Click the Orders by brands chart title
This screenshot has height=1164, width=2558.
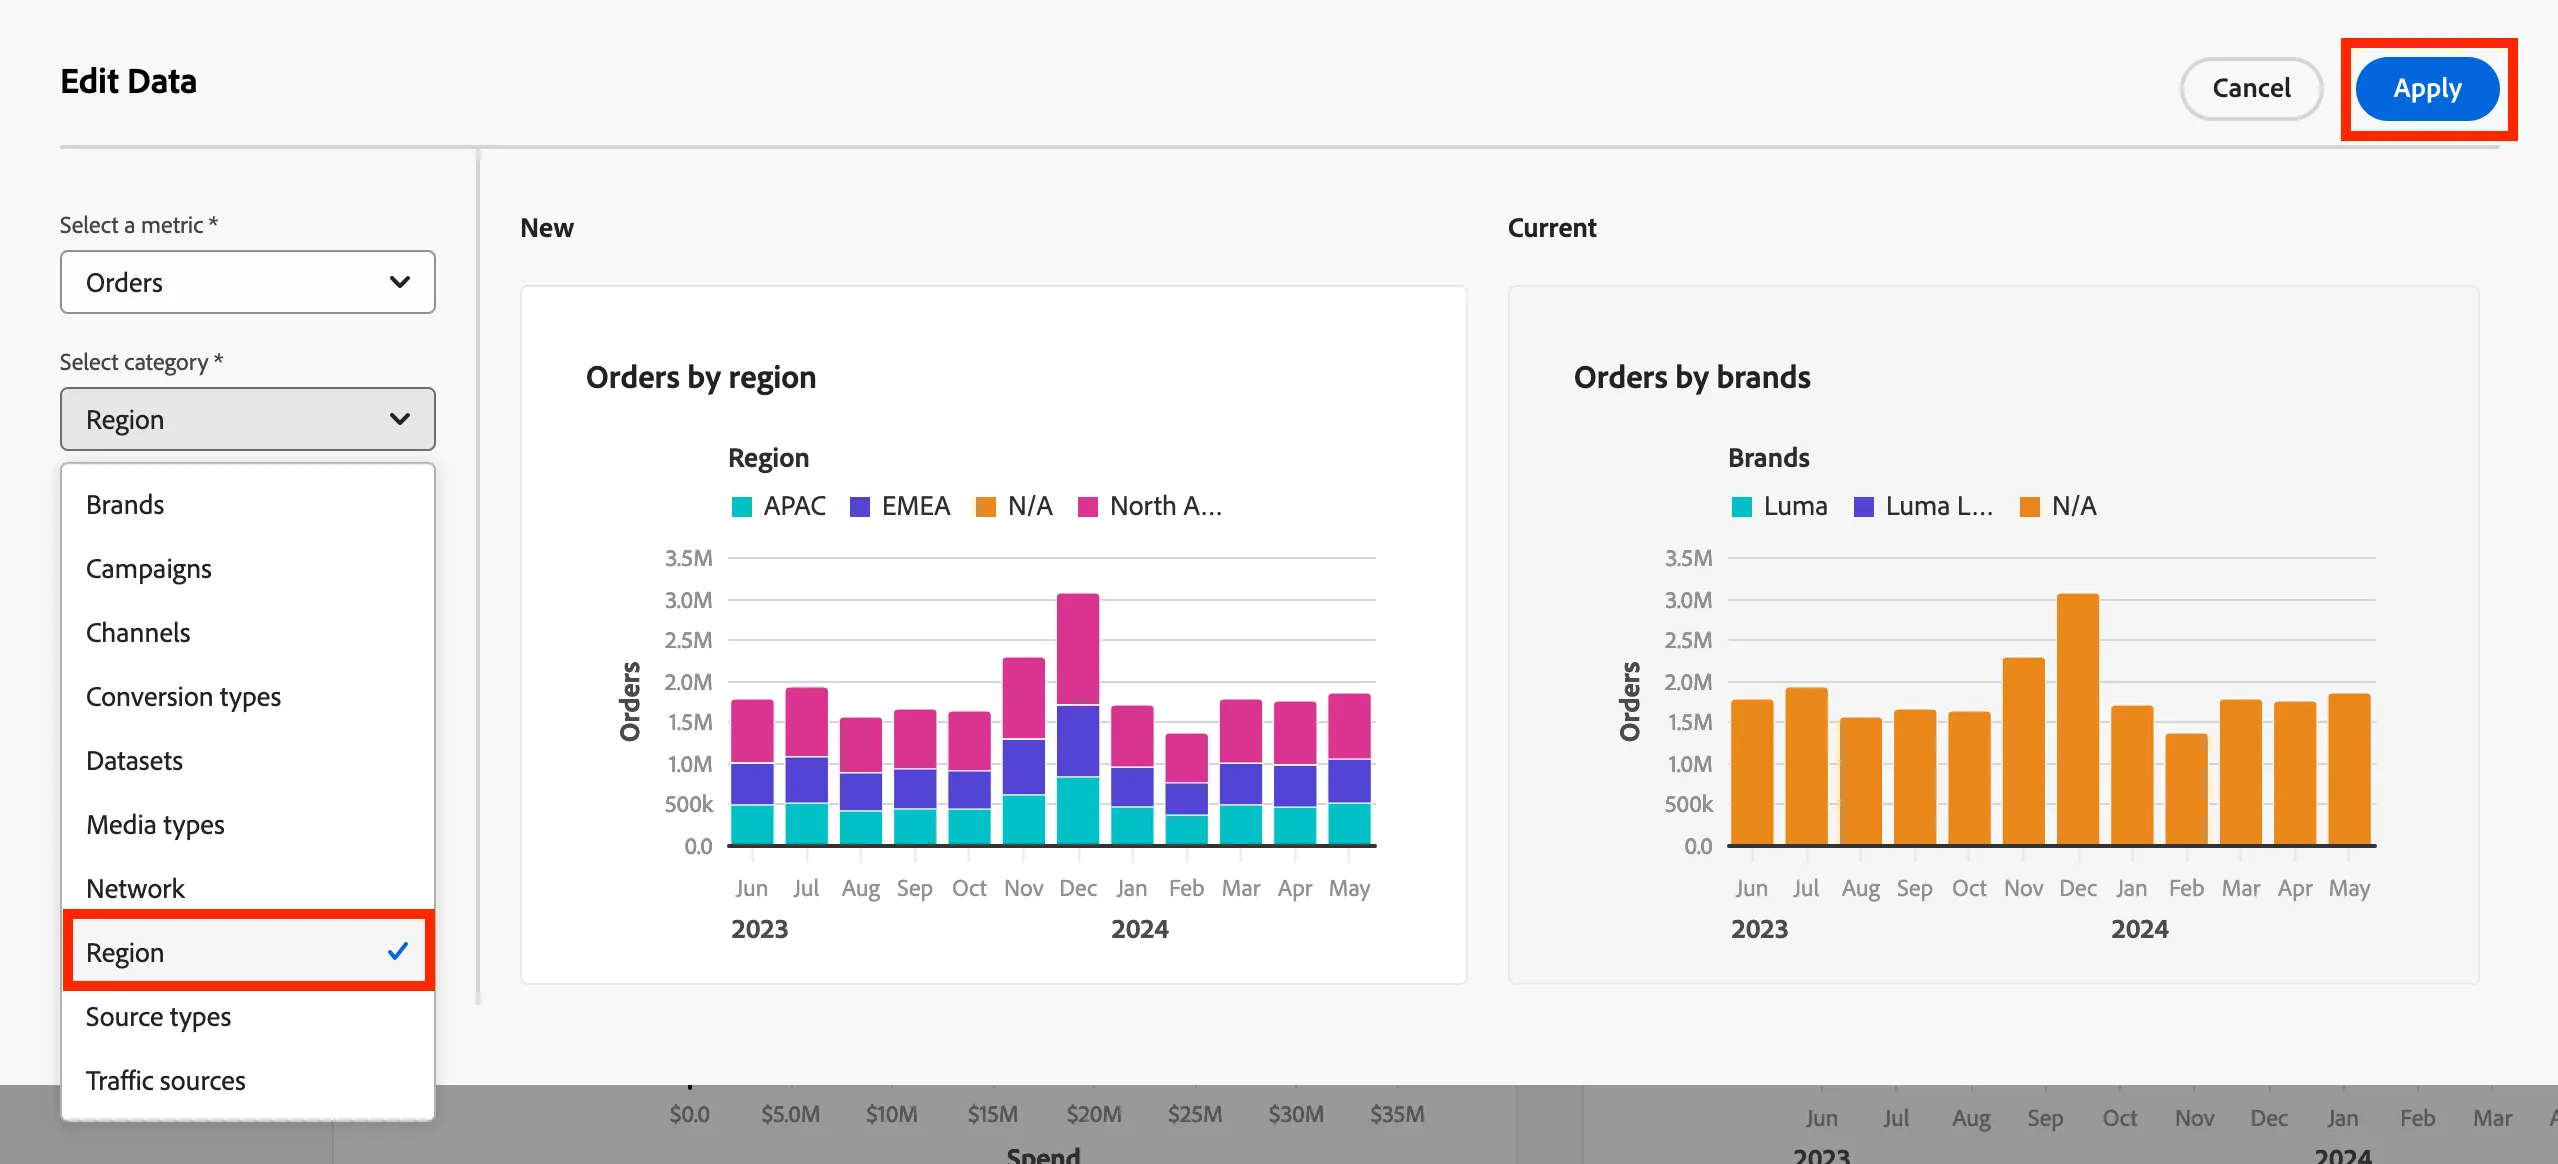pos(1692,377)
